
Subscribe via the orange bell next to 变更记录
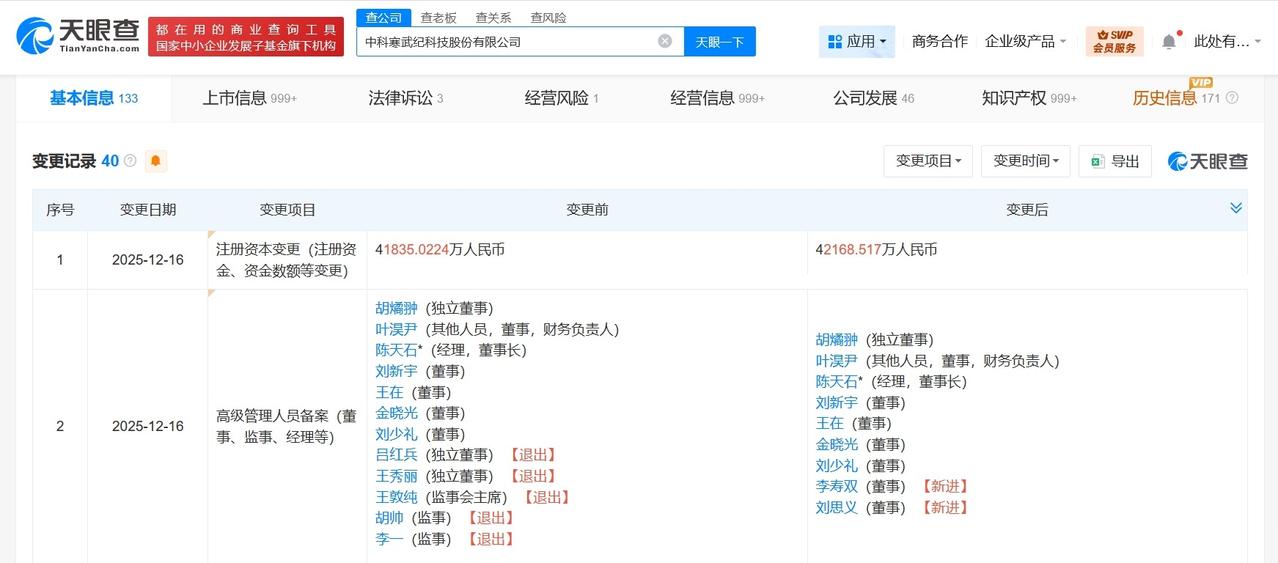[x=156, y=161]
